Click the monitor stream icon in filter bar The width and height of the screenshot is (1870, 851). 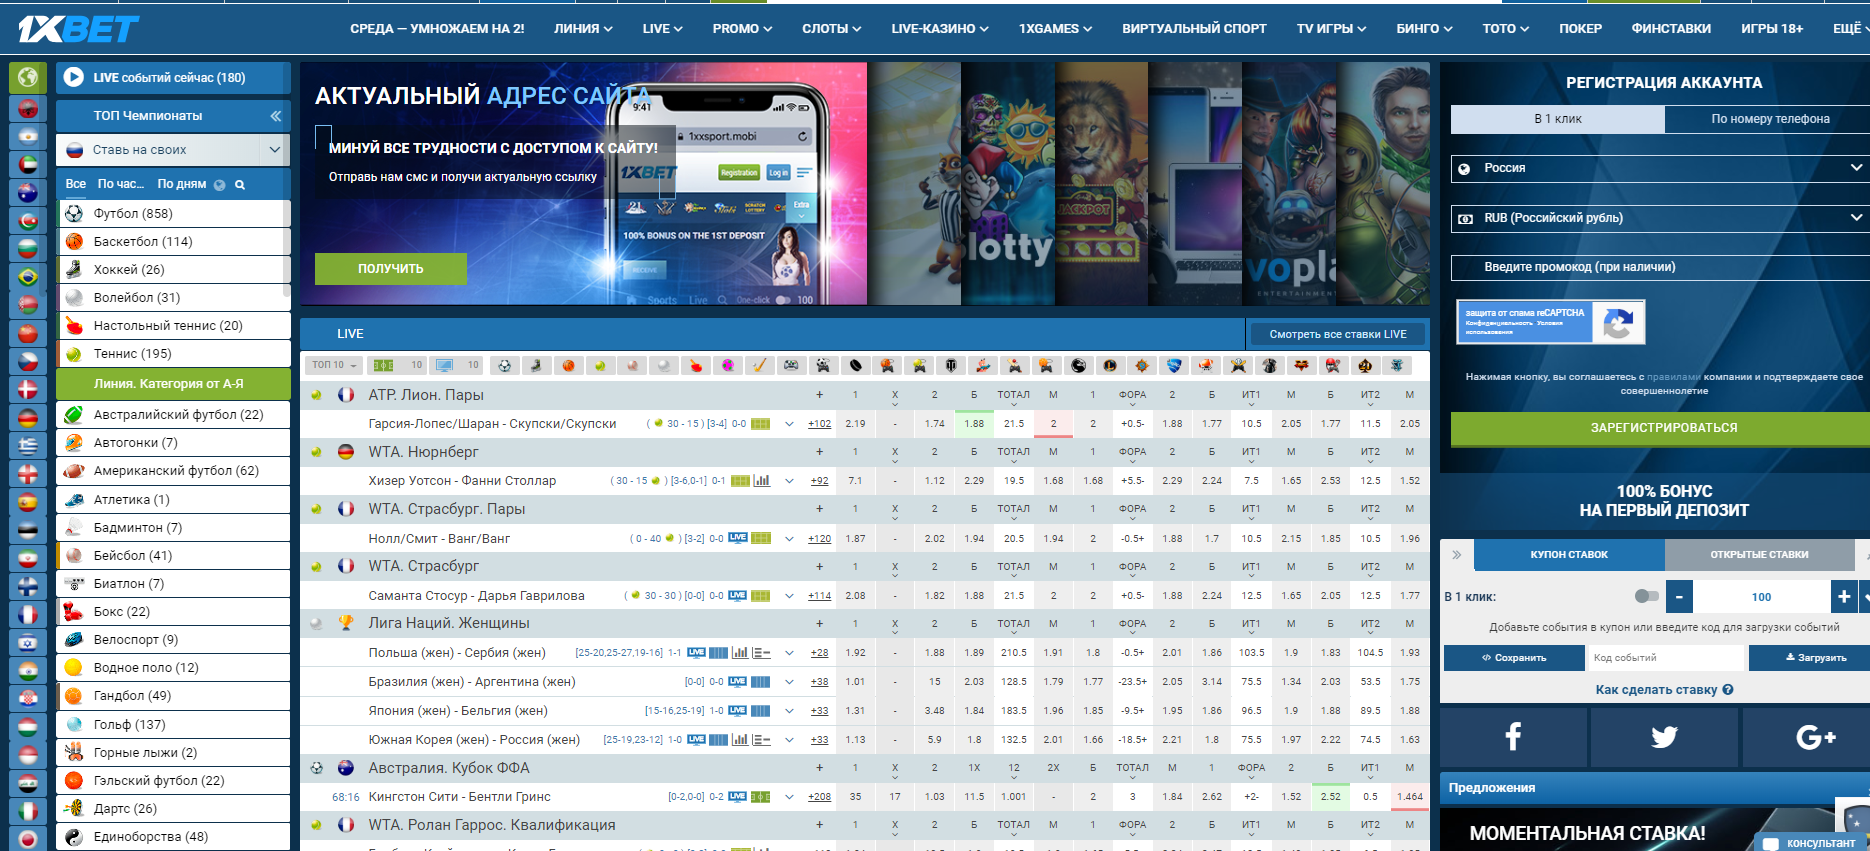point(444,365)
